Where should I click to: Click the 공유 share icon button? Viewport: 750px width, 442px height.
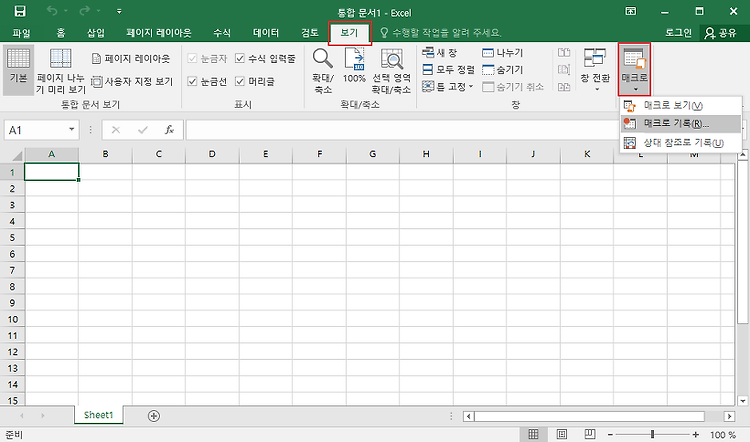720,33
